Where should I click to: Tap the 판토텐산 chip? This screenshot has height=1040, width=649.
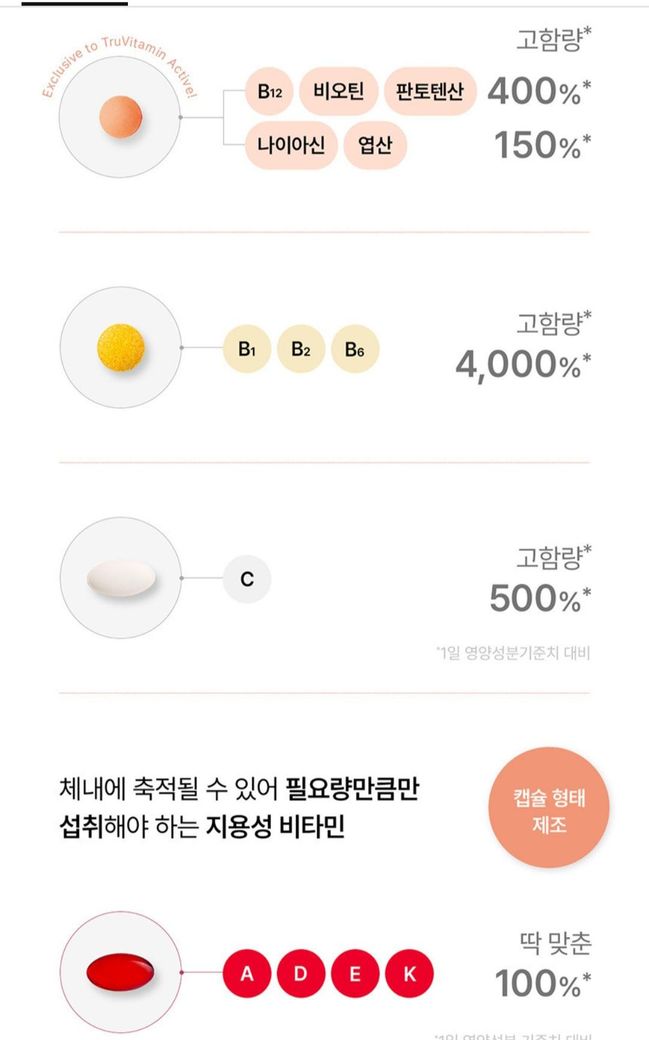click(429, 94)
